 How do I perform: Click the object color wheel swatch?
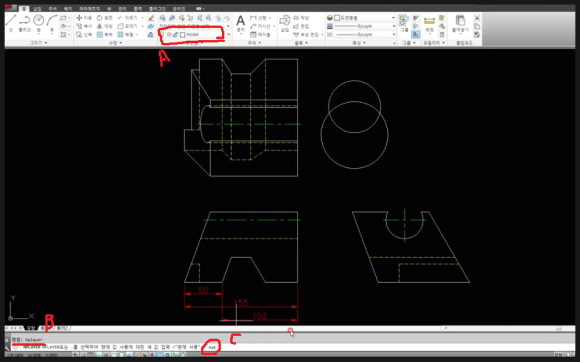(330, 18)
